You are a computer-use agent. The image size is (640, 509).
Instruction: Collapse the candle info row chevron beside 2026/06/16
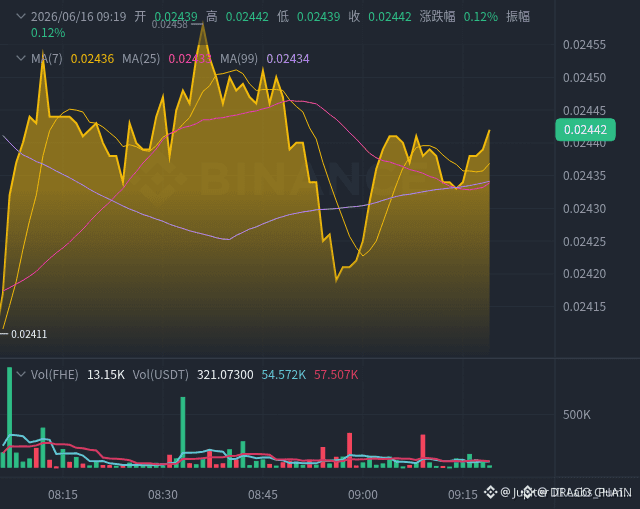tap(20, 16)
